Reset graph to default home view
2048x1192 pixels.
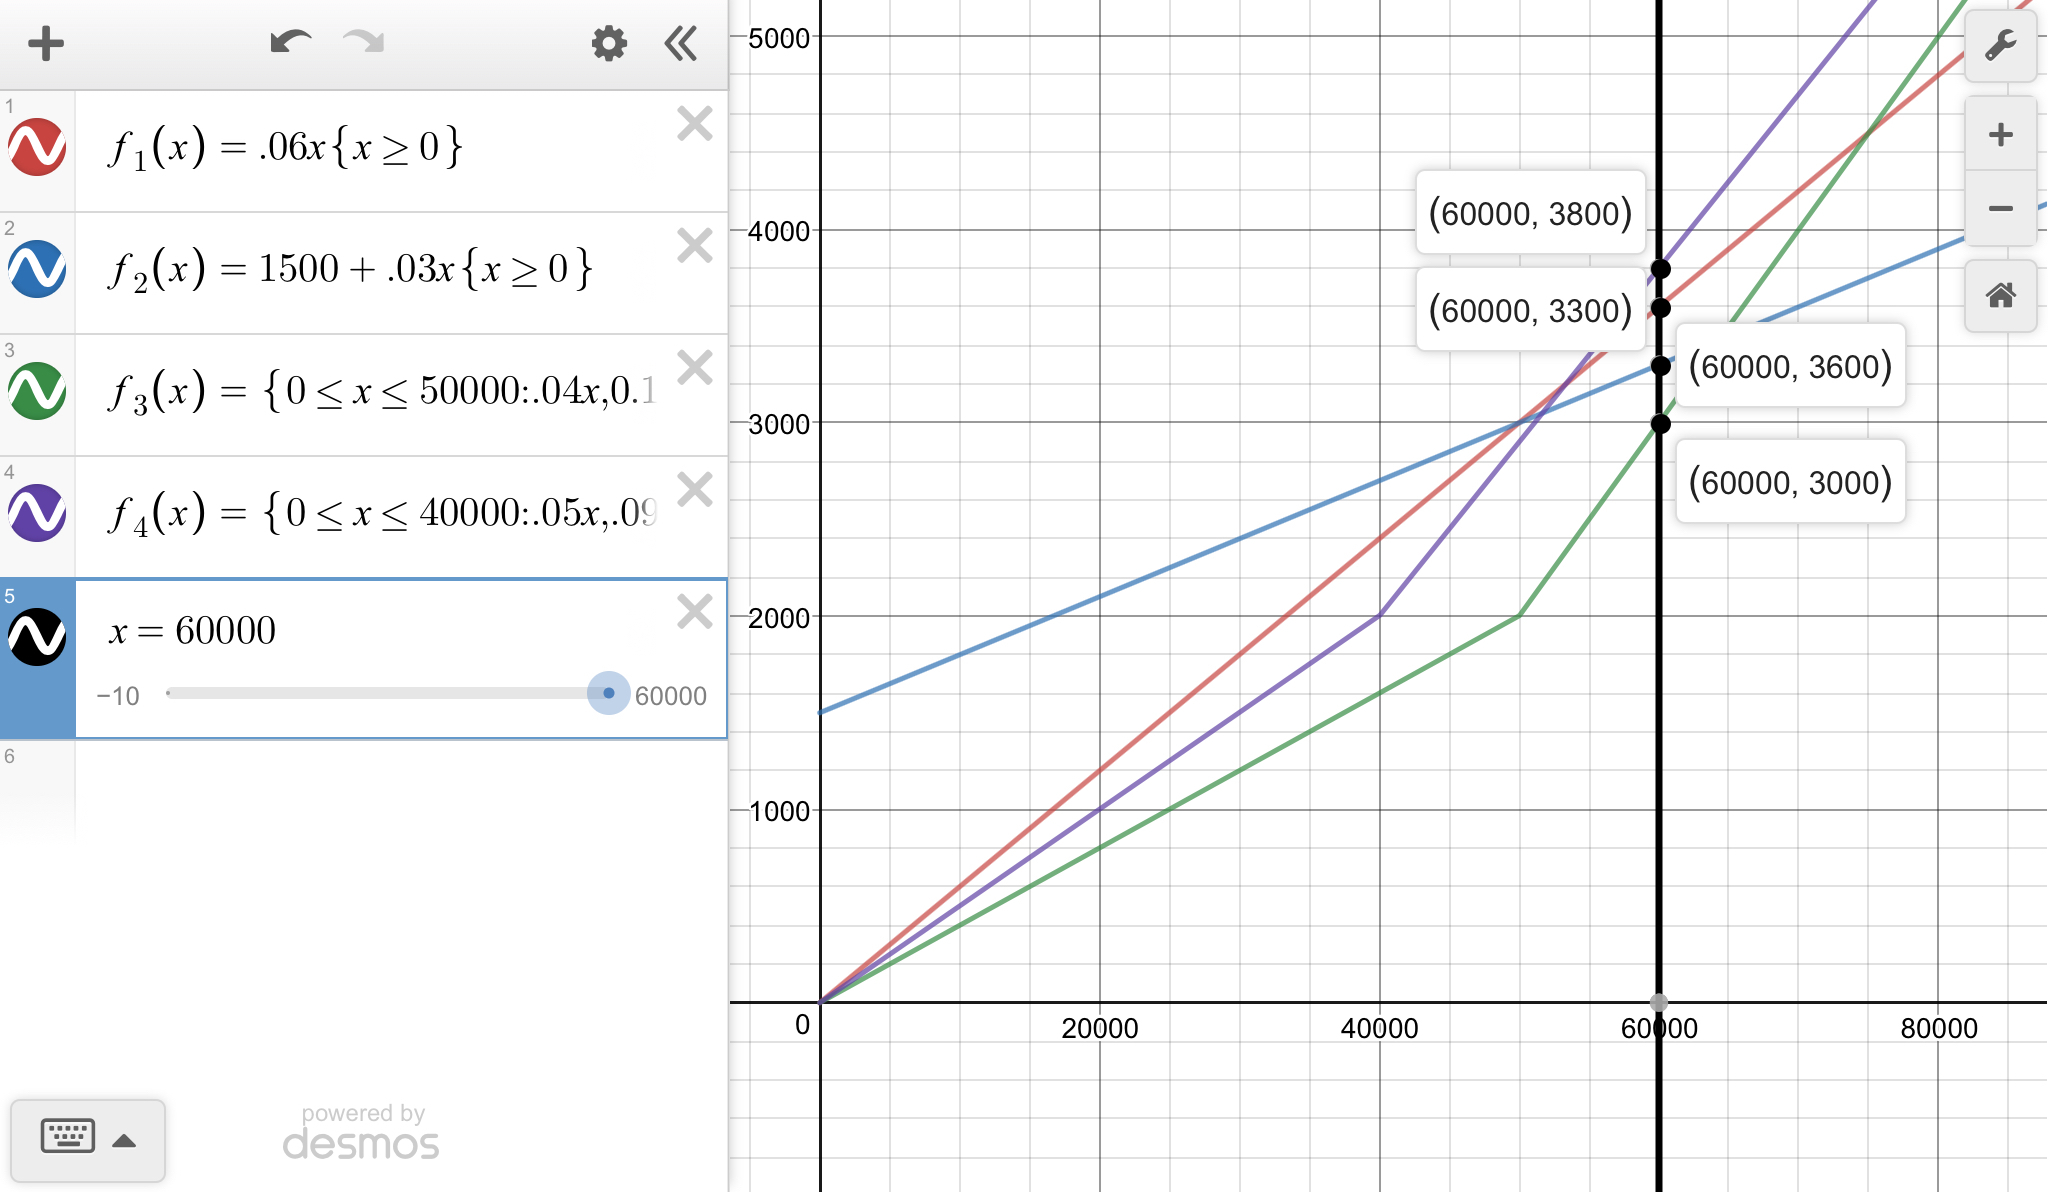coord(2000,295)
